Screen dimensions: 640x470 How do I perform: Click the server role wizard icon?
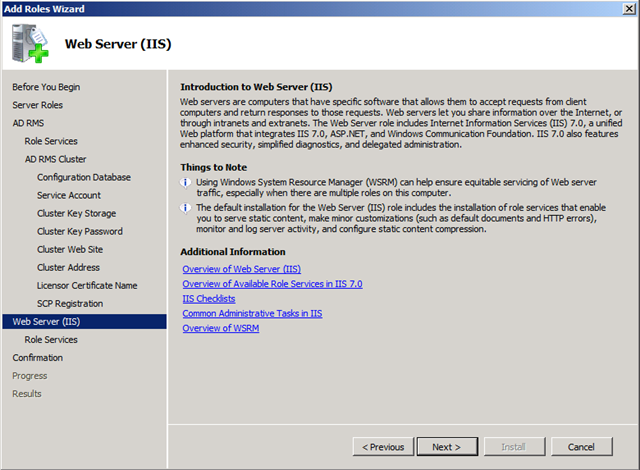tap(30, 44)
